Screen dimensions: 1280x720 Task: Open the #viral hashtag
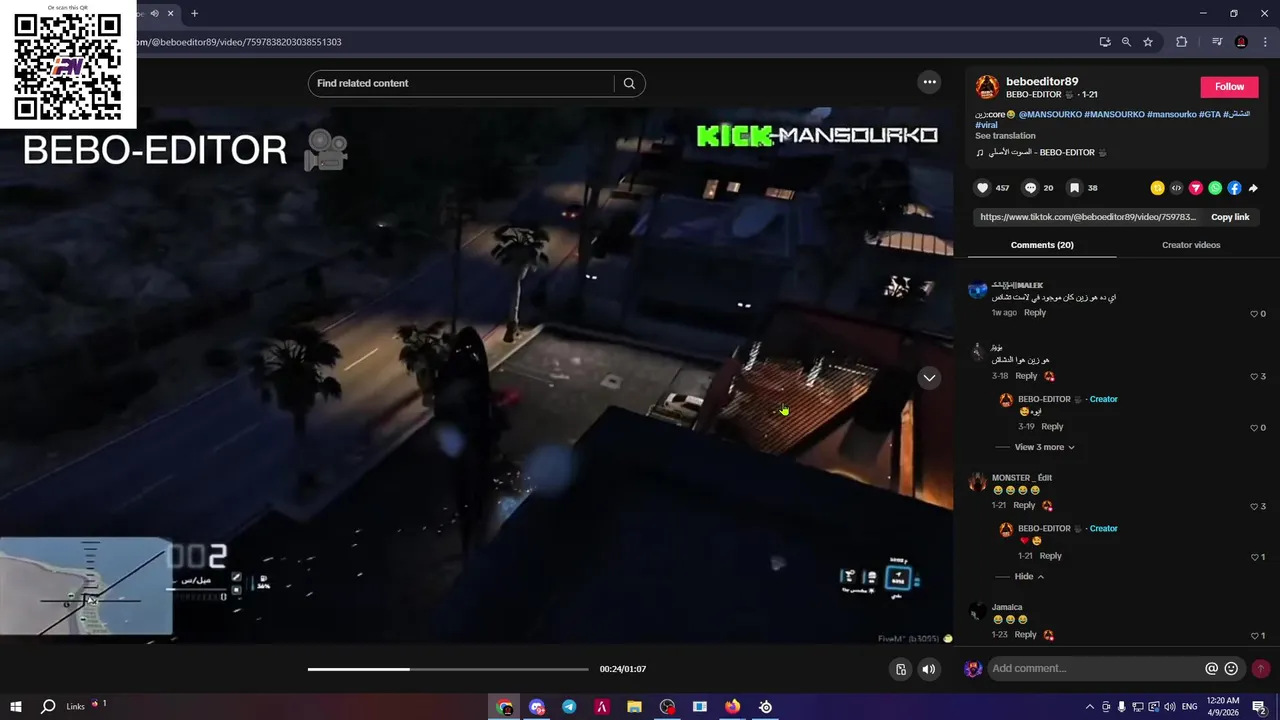click(x=986, y=125)
